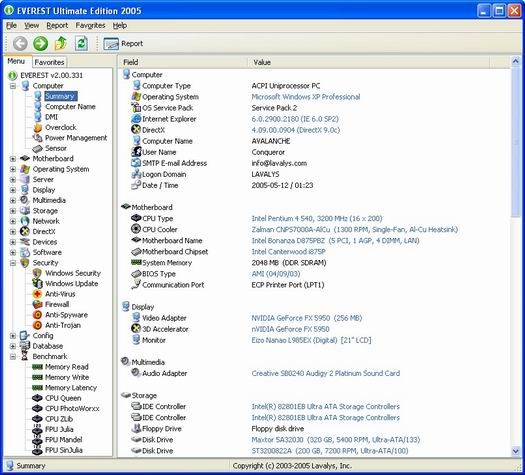Viewport: 525px width, 475px height.
Task: Open the Anti-Virus security page
Action: click(x=60, y=294)
